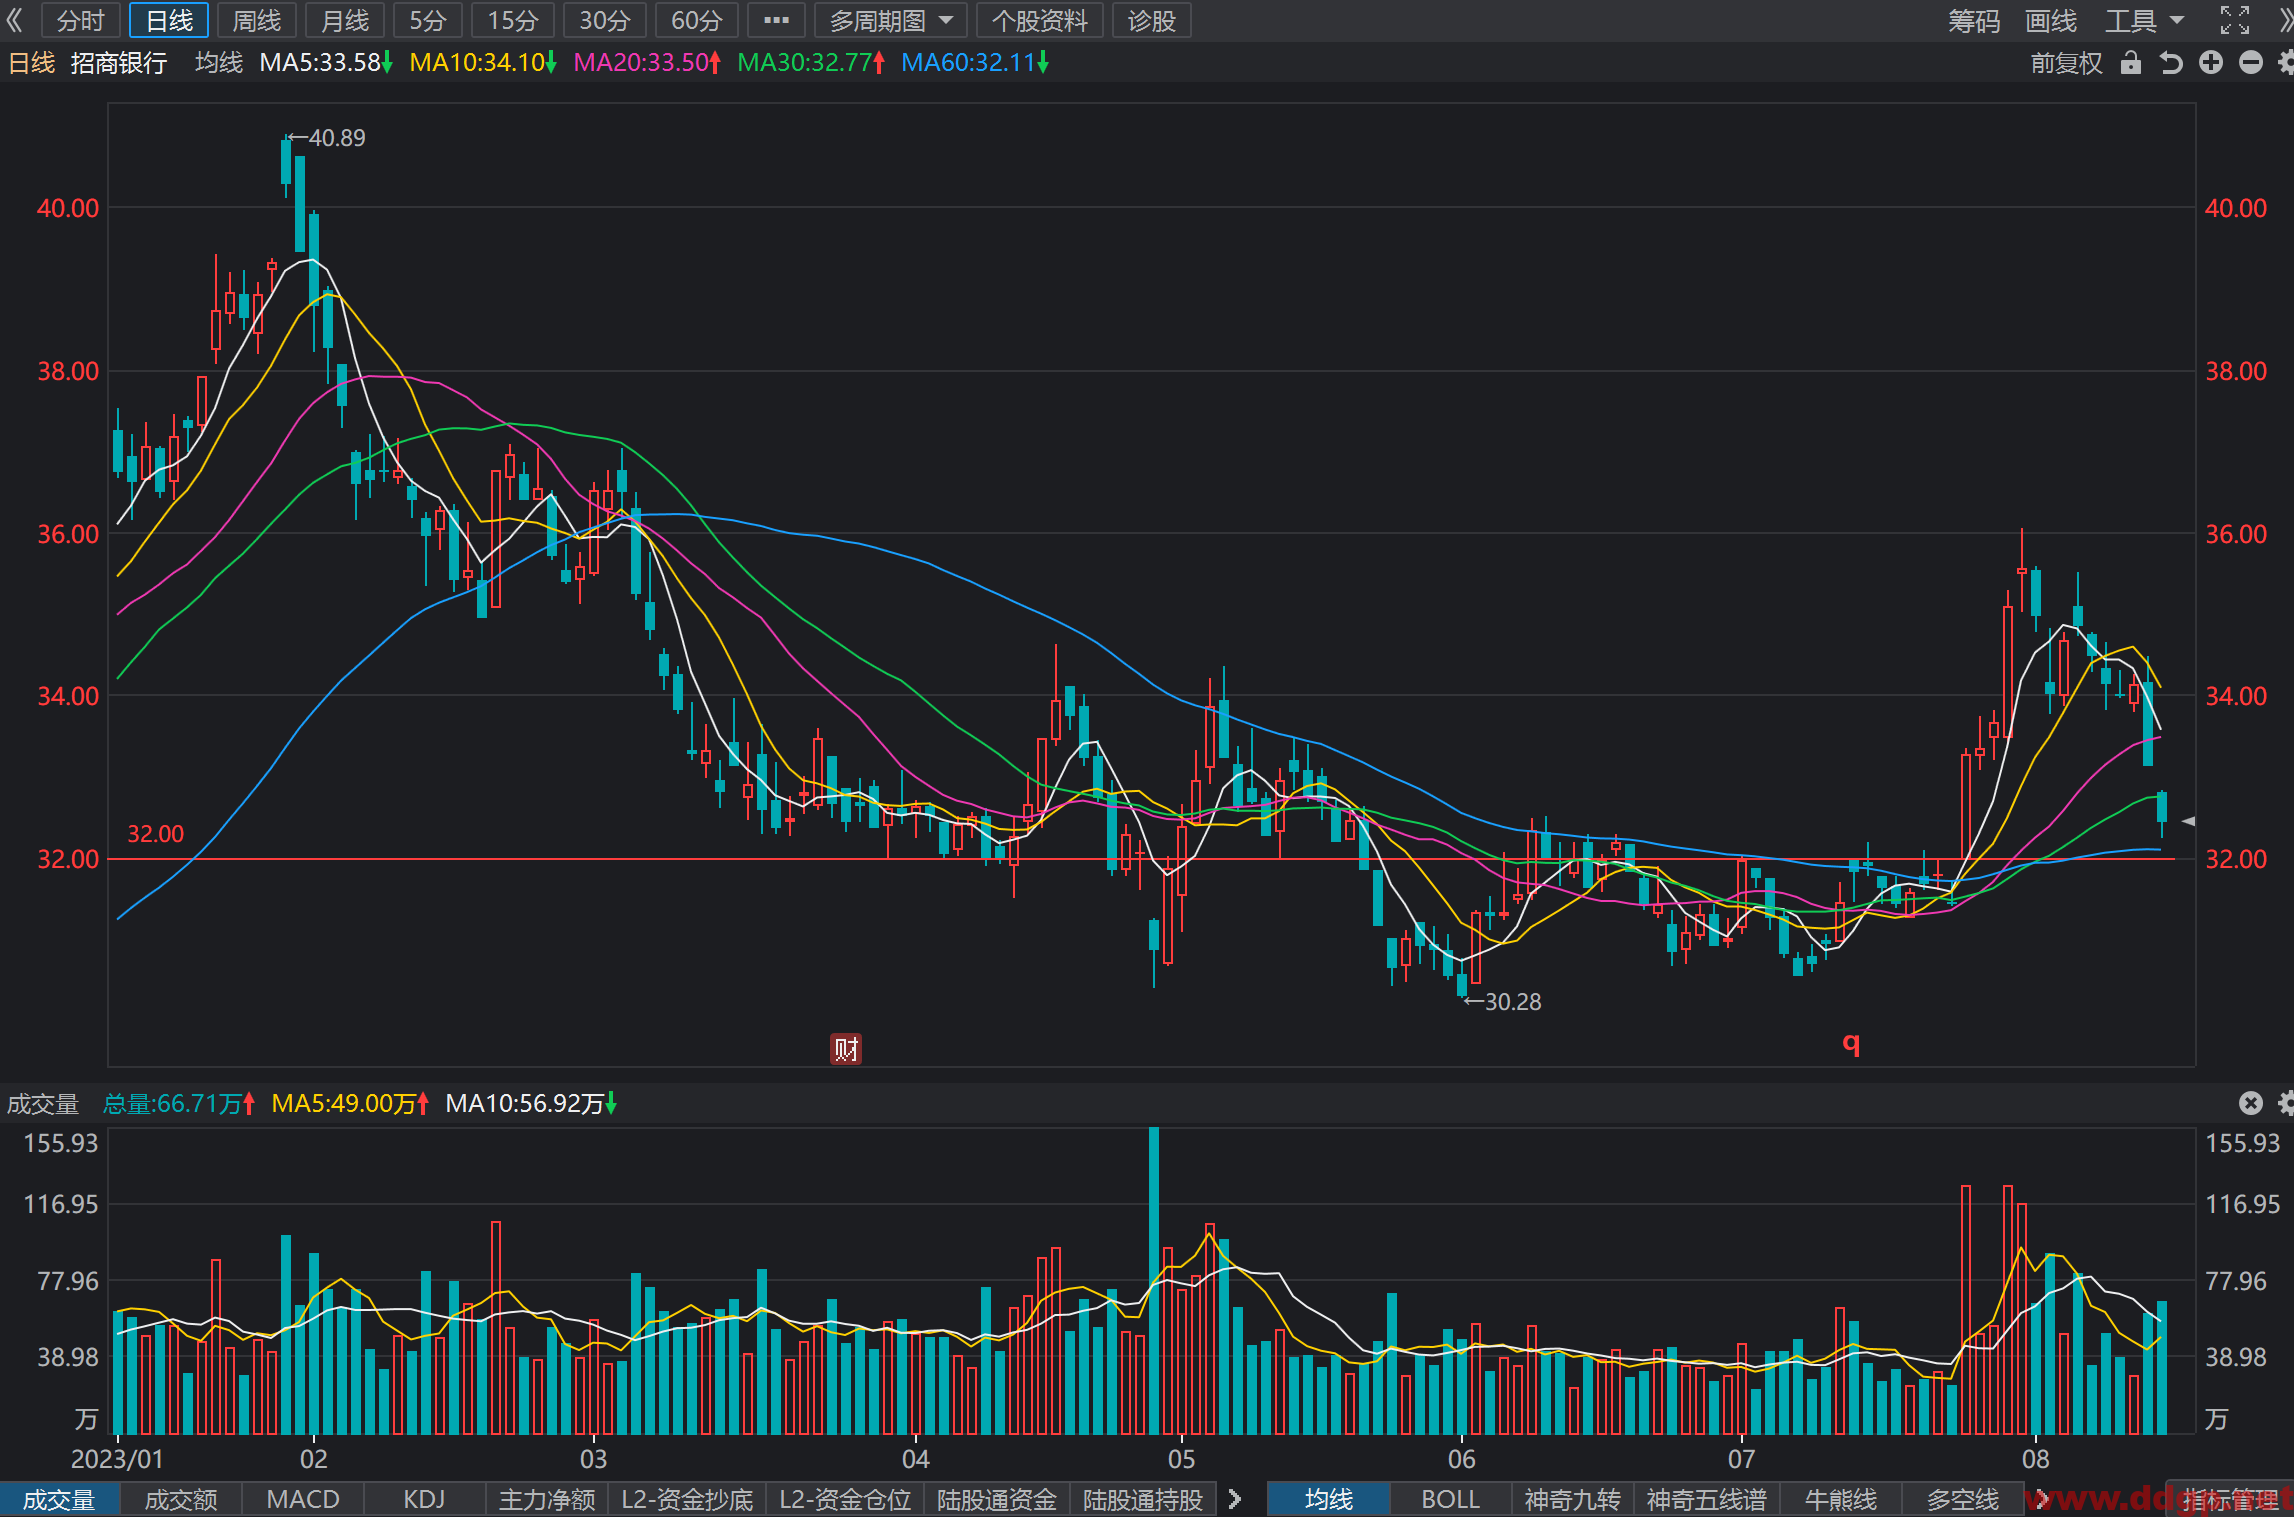The height and width of the screenshot is (1517, 2294).
Task: Click the 诊股 stock diagnosis button
Action: click(1151, 20)
